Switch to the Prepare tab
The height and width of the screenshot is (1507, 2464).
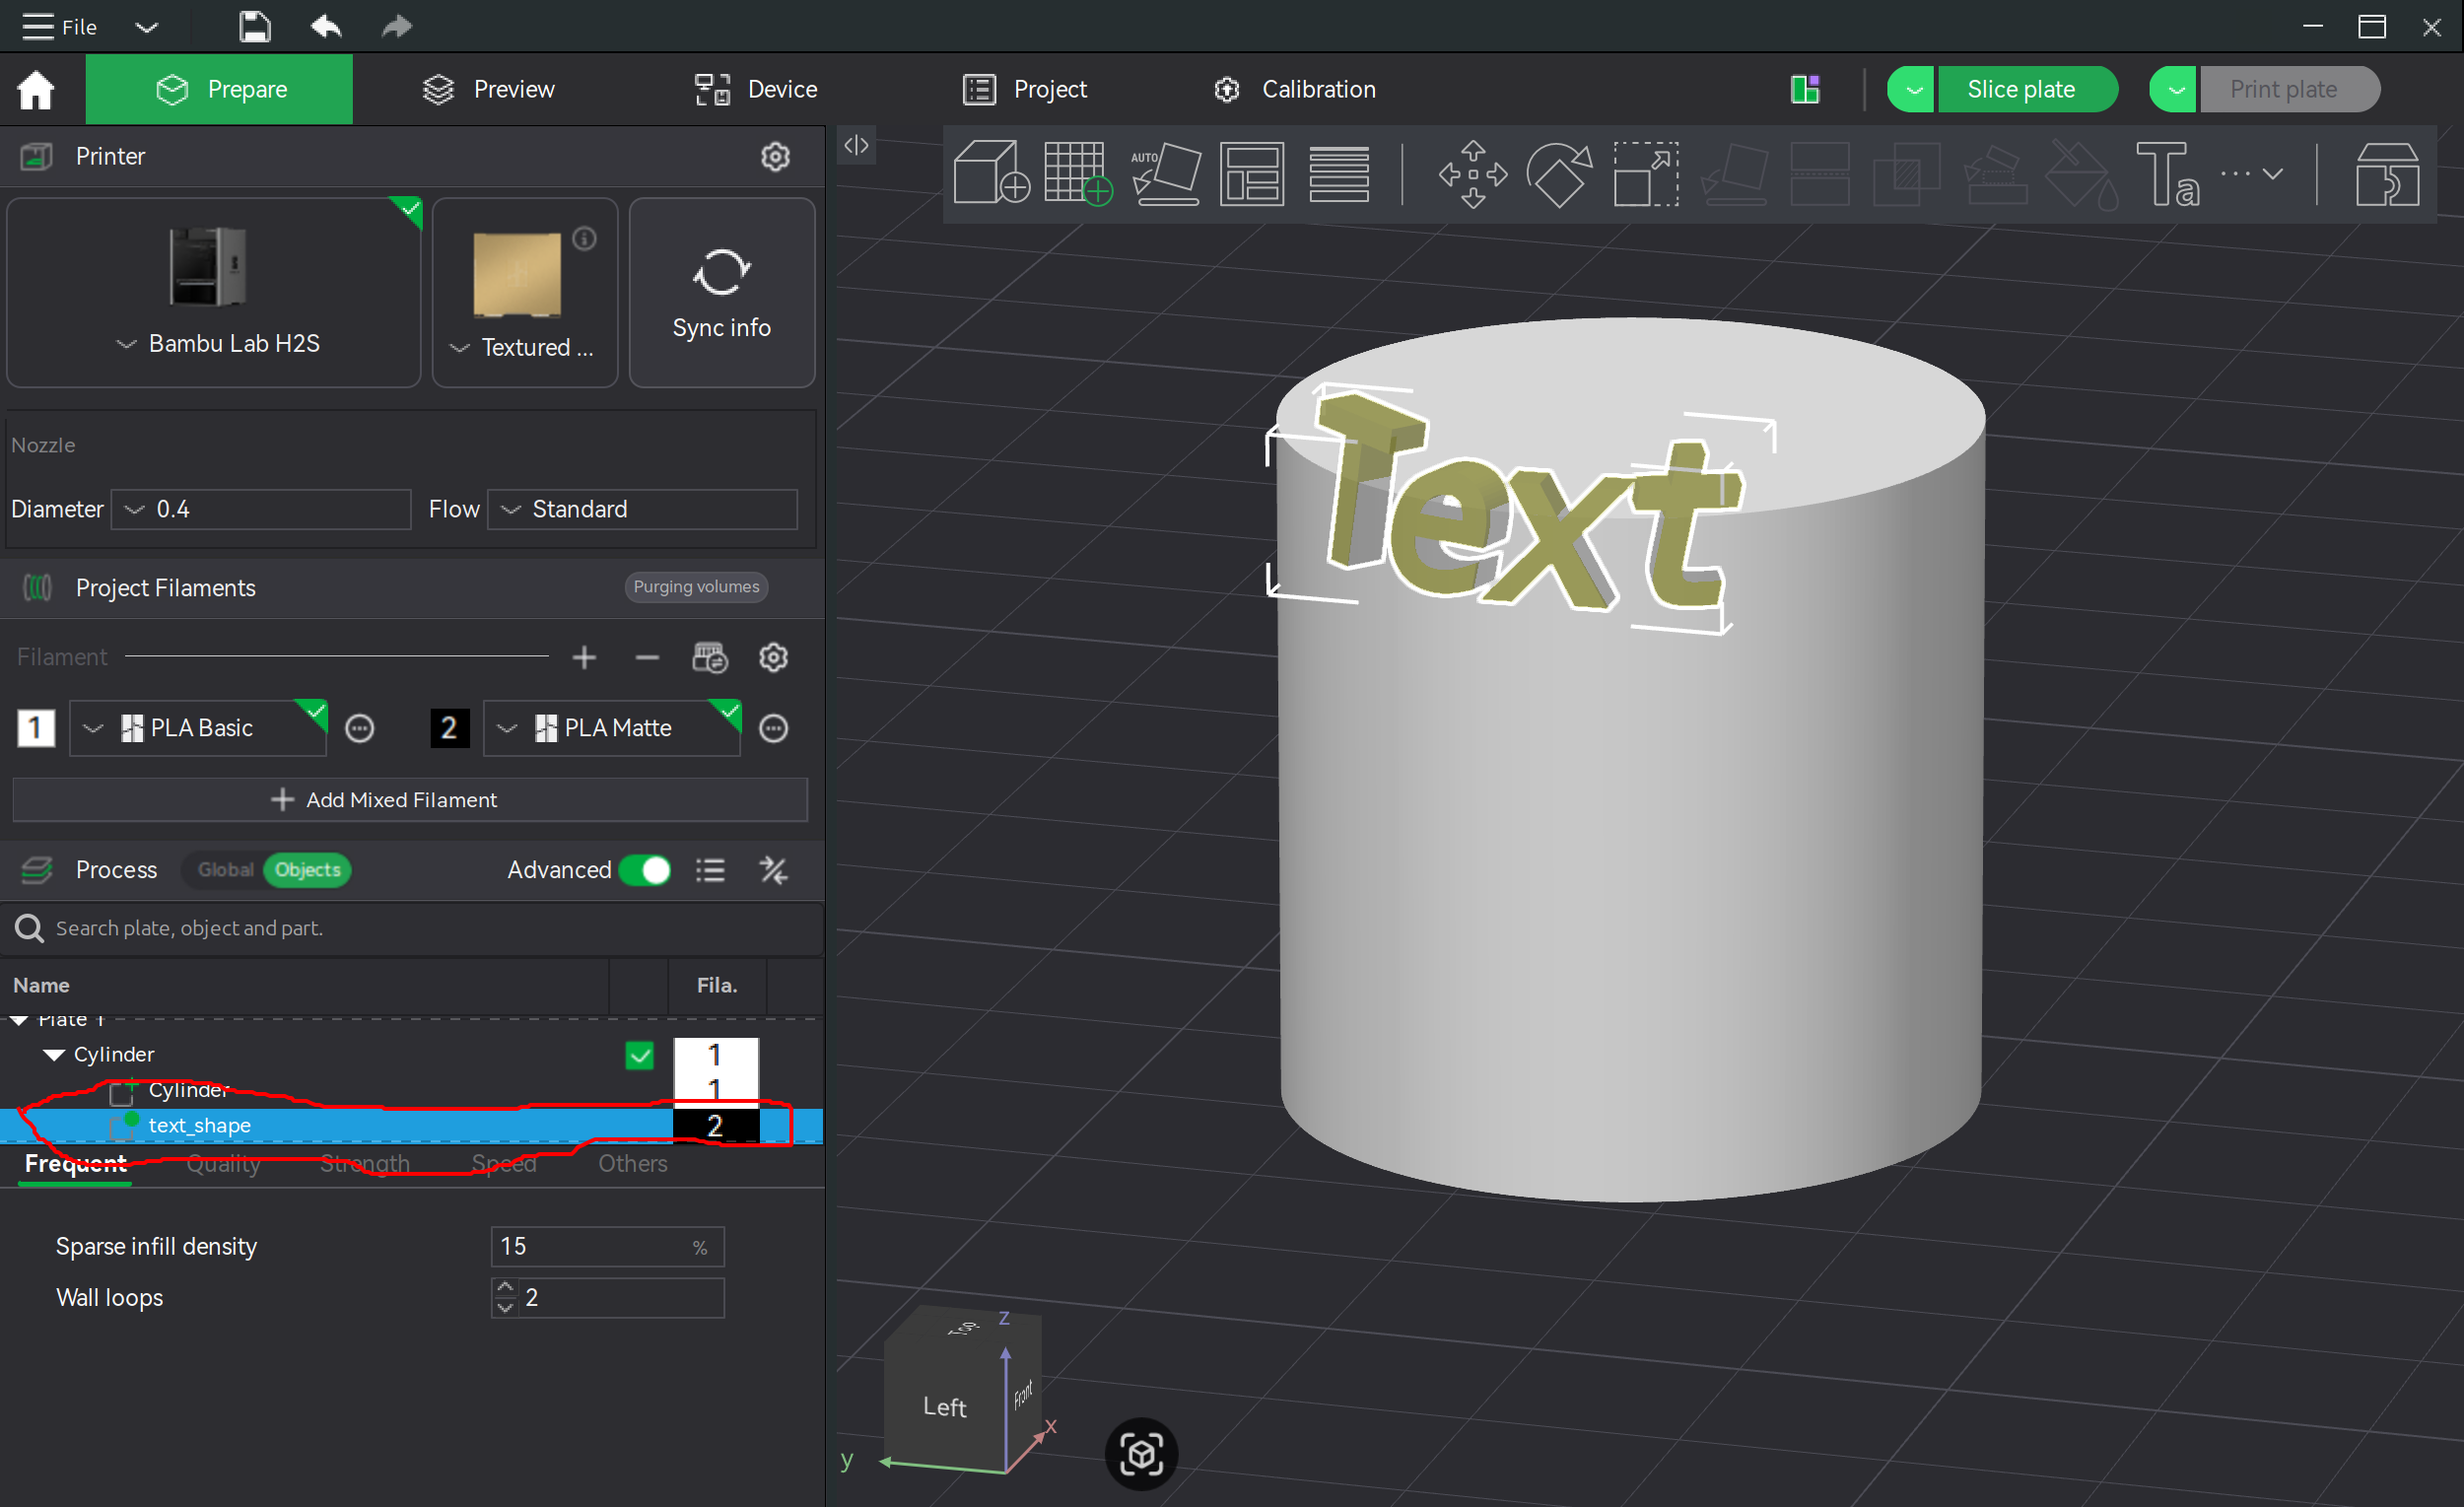219,90
